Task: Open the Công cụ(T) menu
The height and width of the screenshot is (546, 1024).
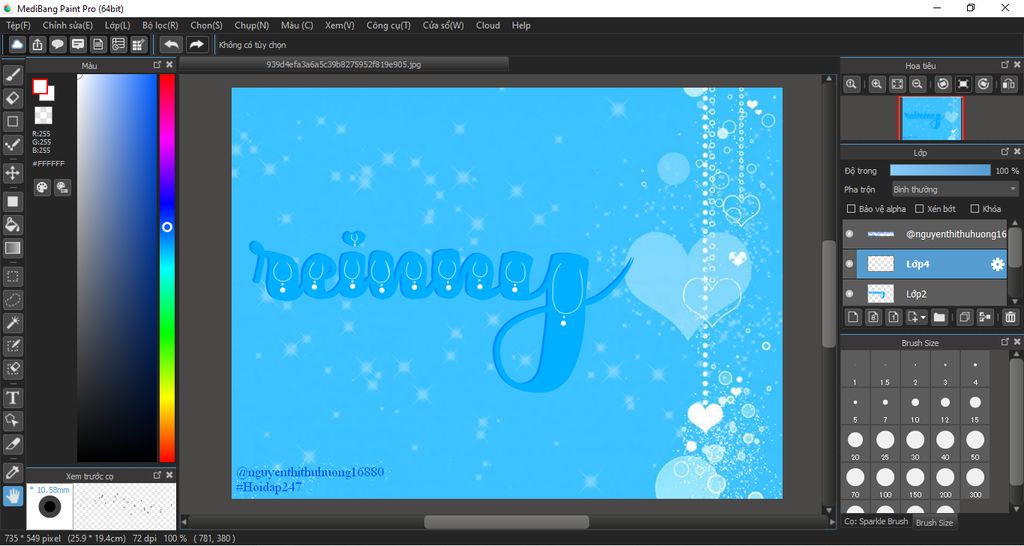Action: [x=389, y=25]
